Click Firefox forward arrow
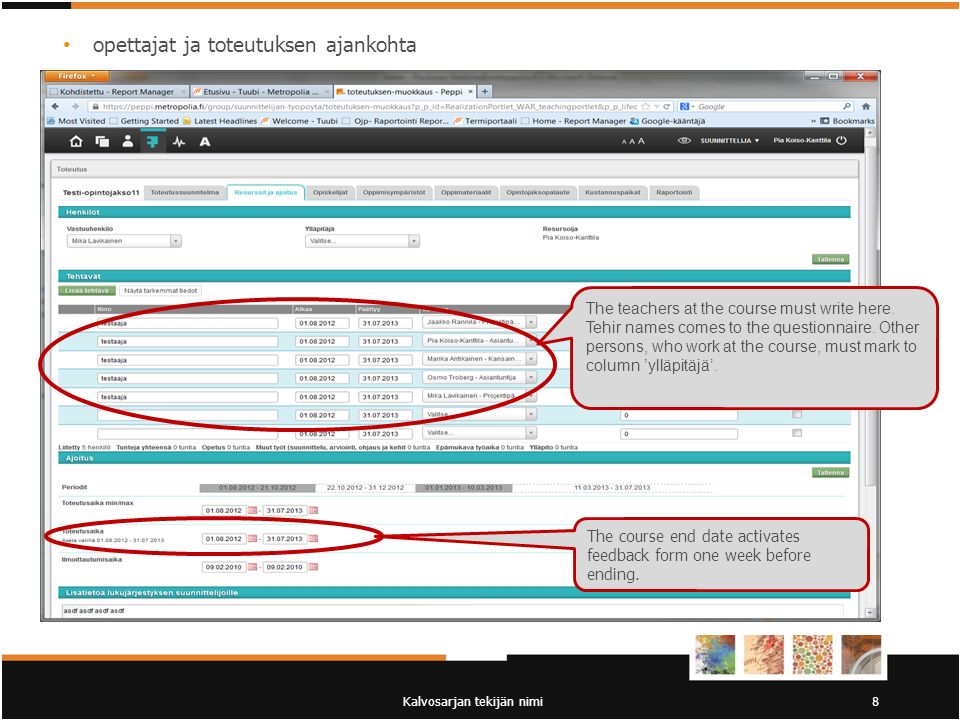The height and width of the screenshot is (720, 960). tap(75, 107)
